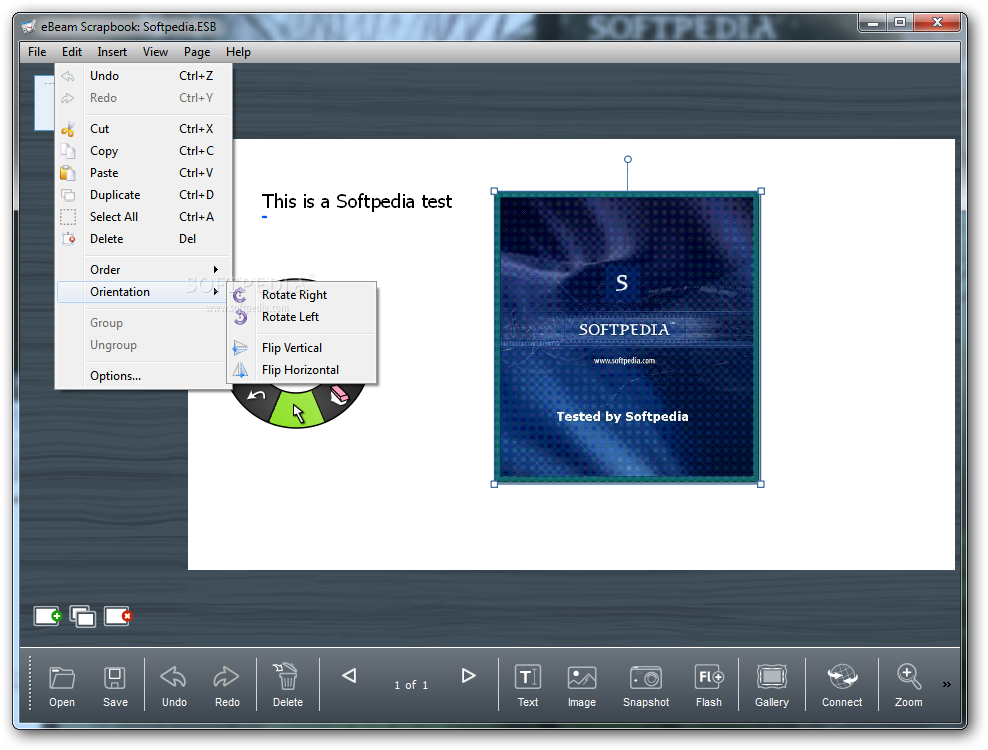Viewport: 988px width, 750px height.
Task: Click the rotation handle above the selected image
Action: tap(628, 159)
